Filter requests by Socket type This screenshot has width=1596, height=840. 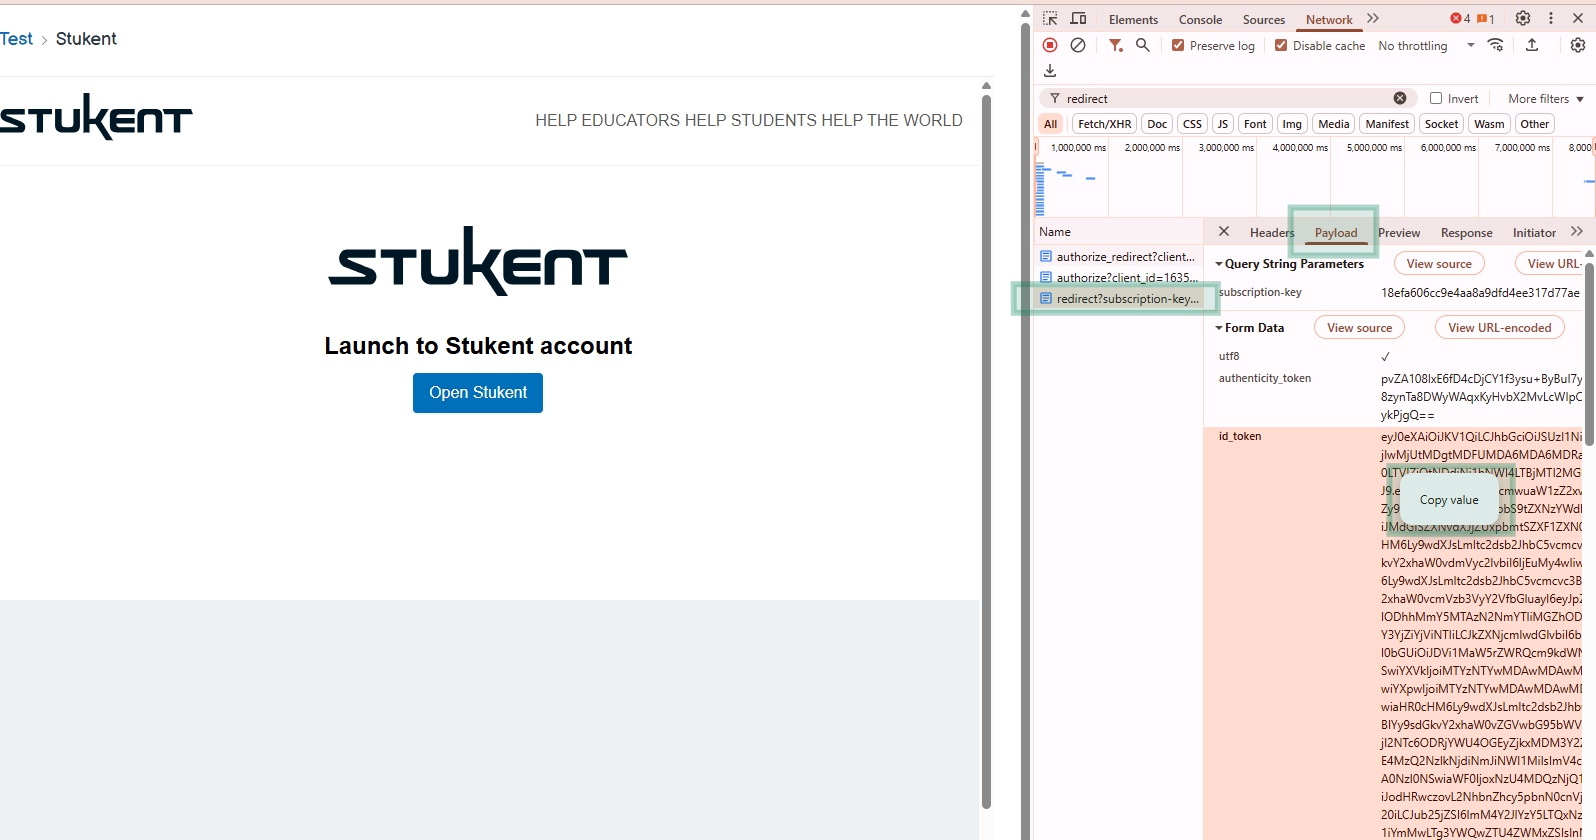click(x=1441, y=124)
